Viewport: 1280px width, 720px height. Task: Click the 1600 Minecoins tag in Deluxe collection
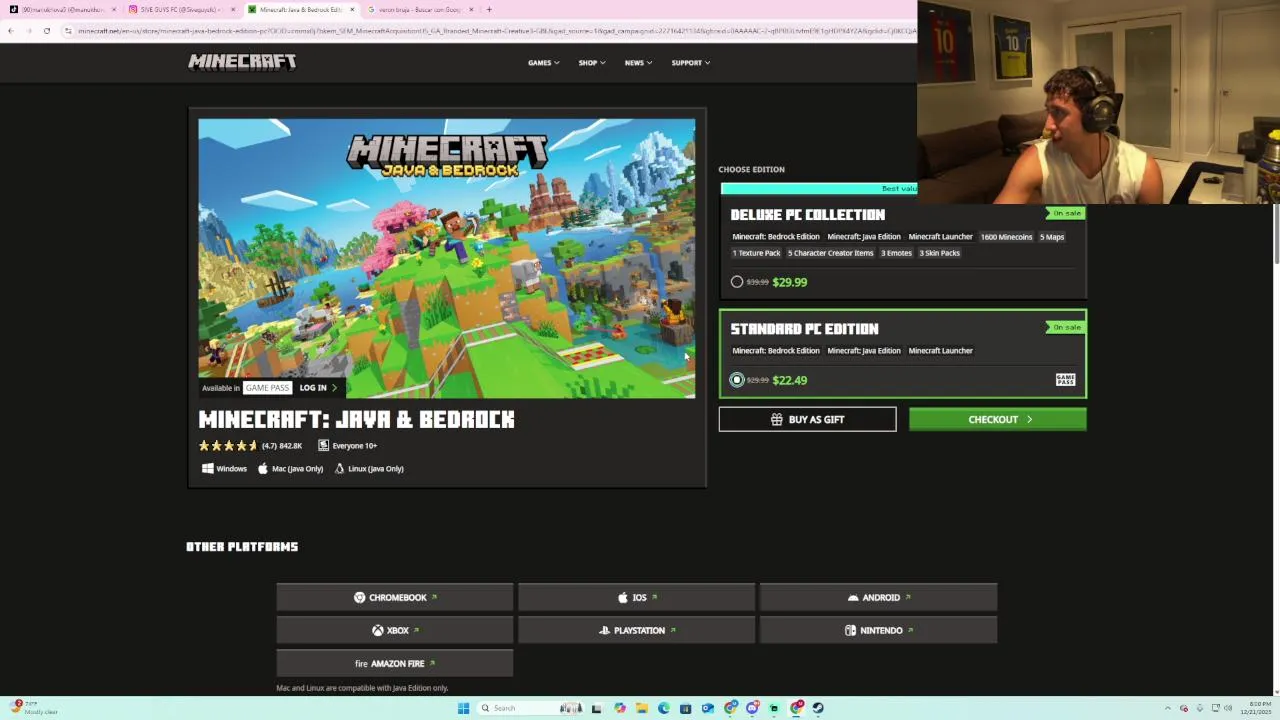click(1006, 237)
